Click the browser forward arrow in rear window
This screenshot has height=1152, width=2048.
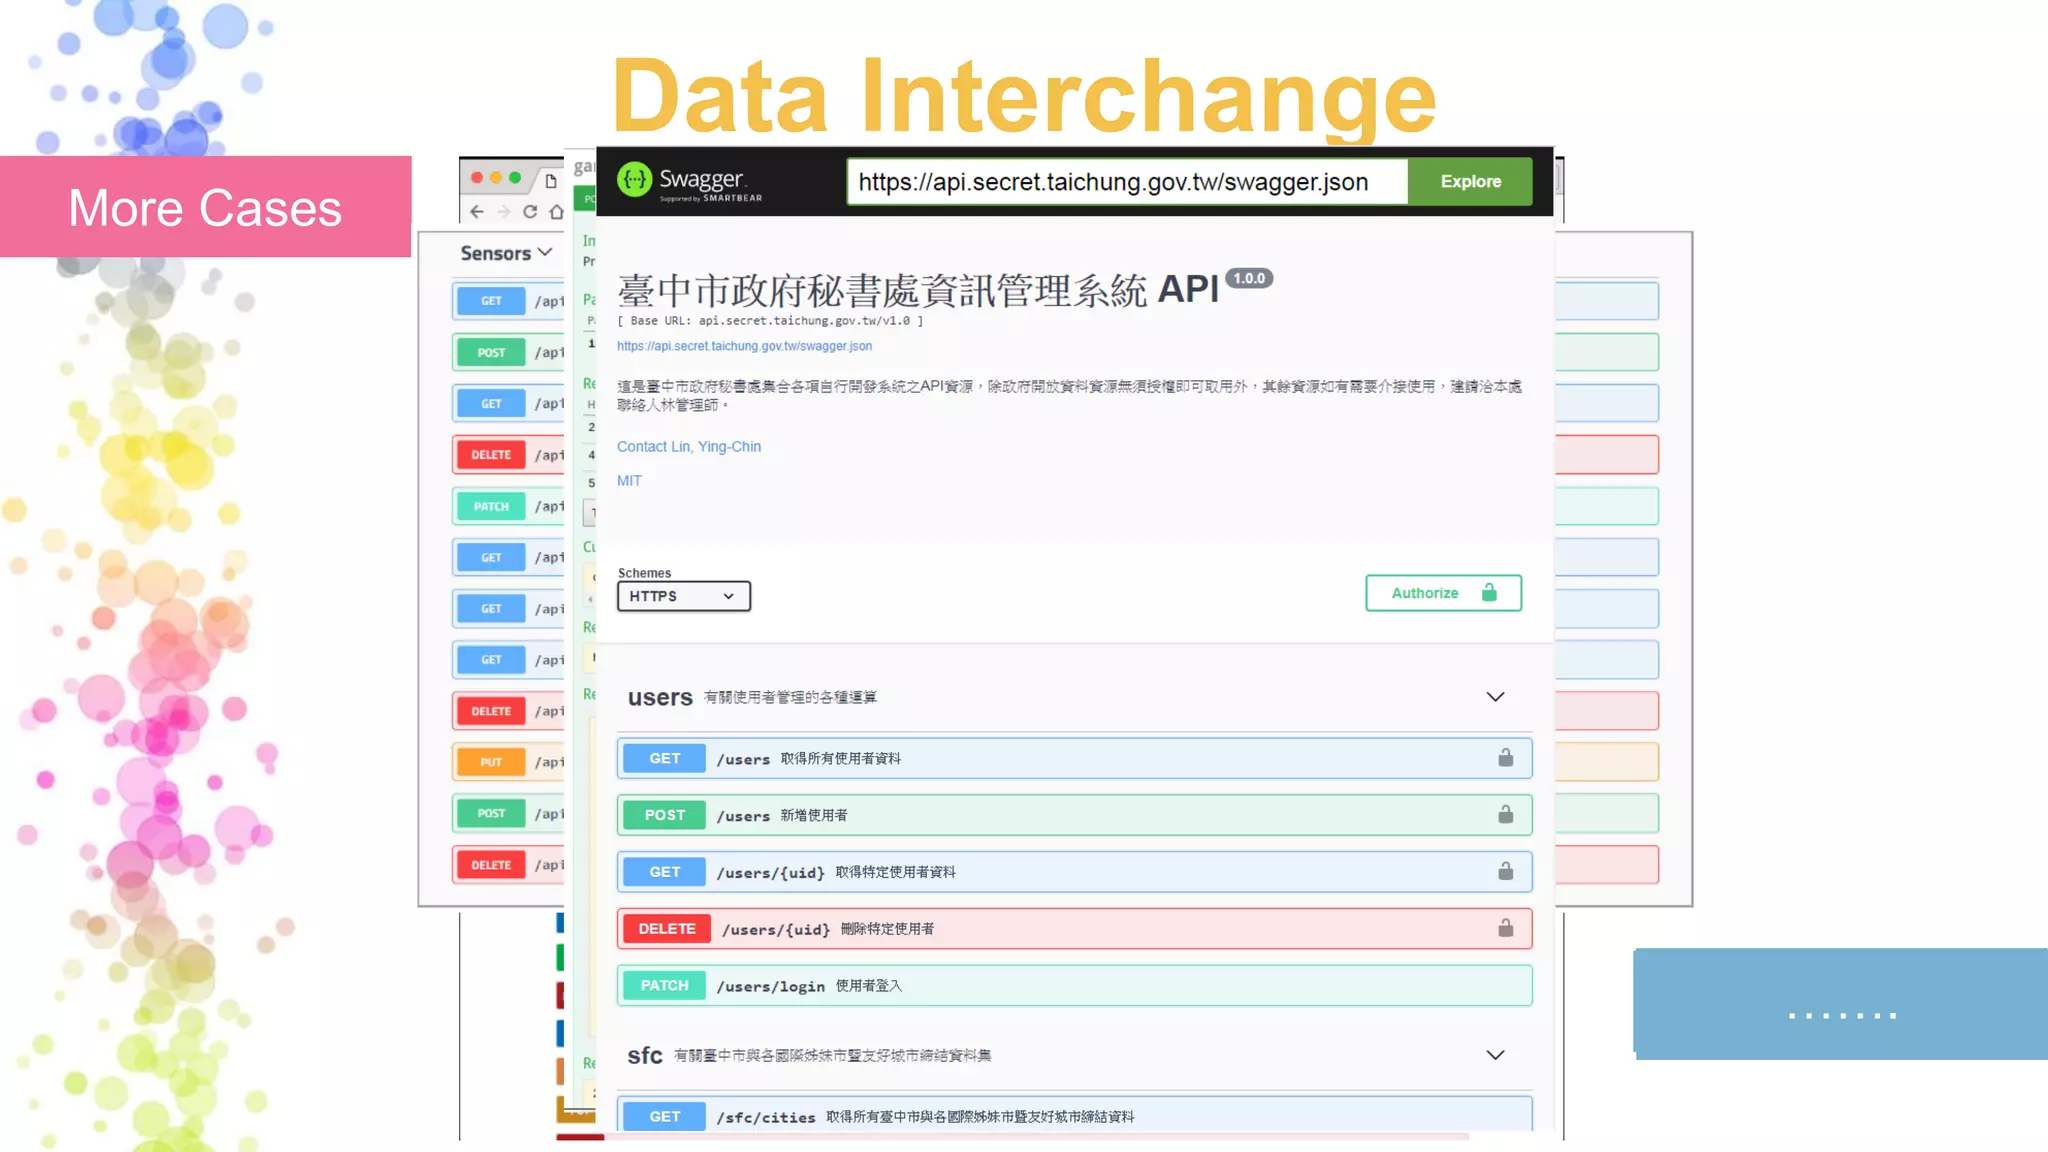pos(503,212)
